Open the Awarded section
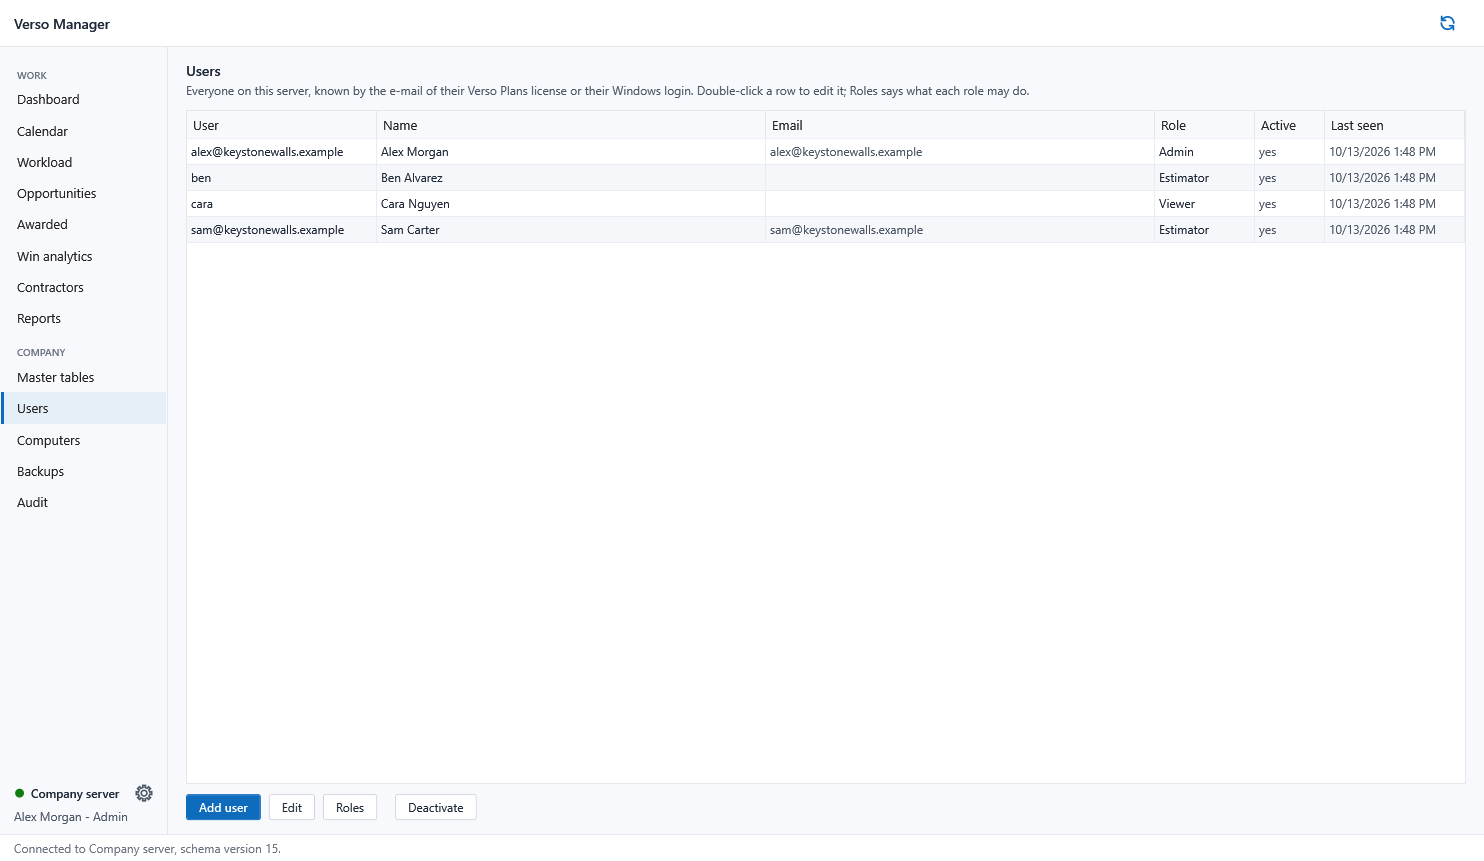The image size is (1484, 861). click(x=84, y=224)
